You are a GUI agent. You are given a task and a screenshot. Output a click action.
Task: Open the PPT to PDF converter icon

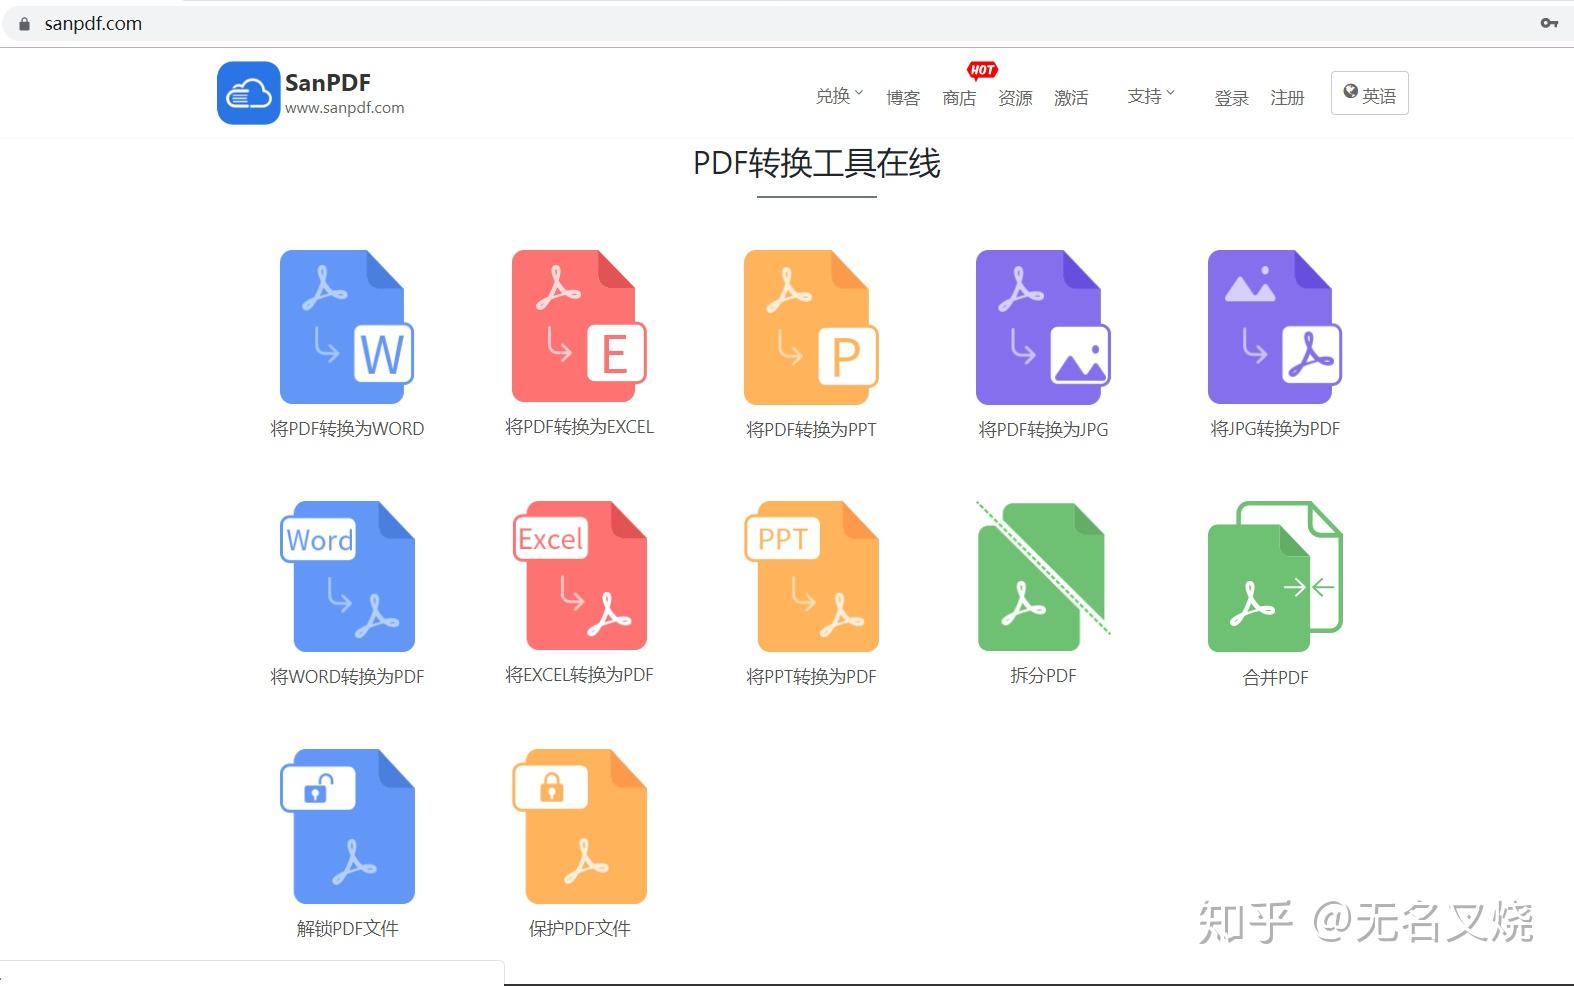coord(811,576)
